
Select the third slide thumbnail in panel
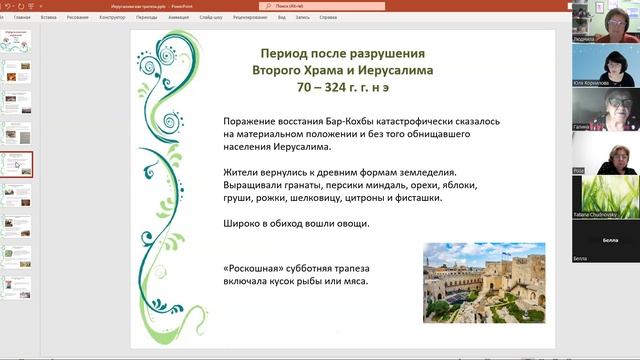click(x=16, y=102)
